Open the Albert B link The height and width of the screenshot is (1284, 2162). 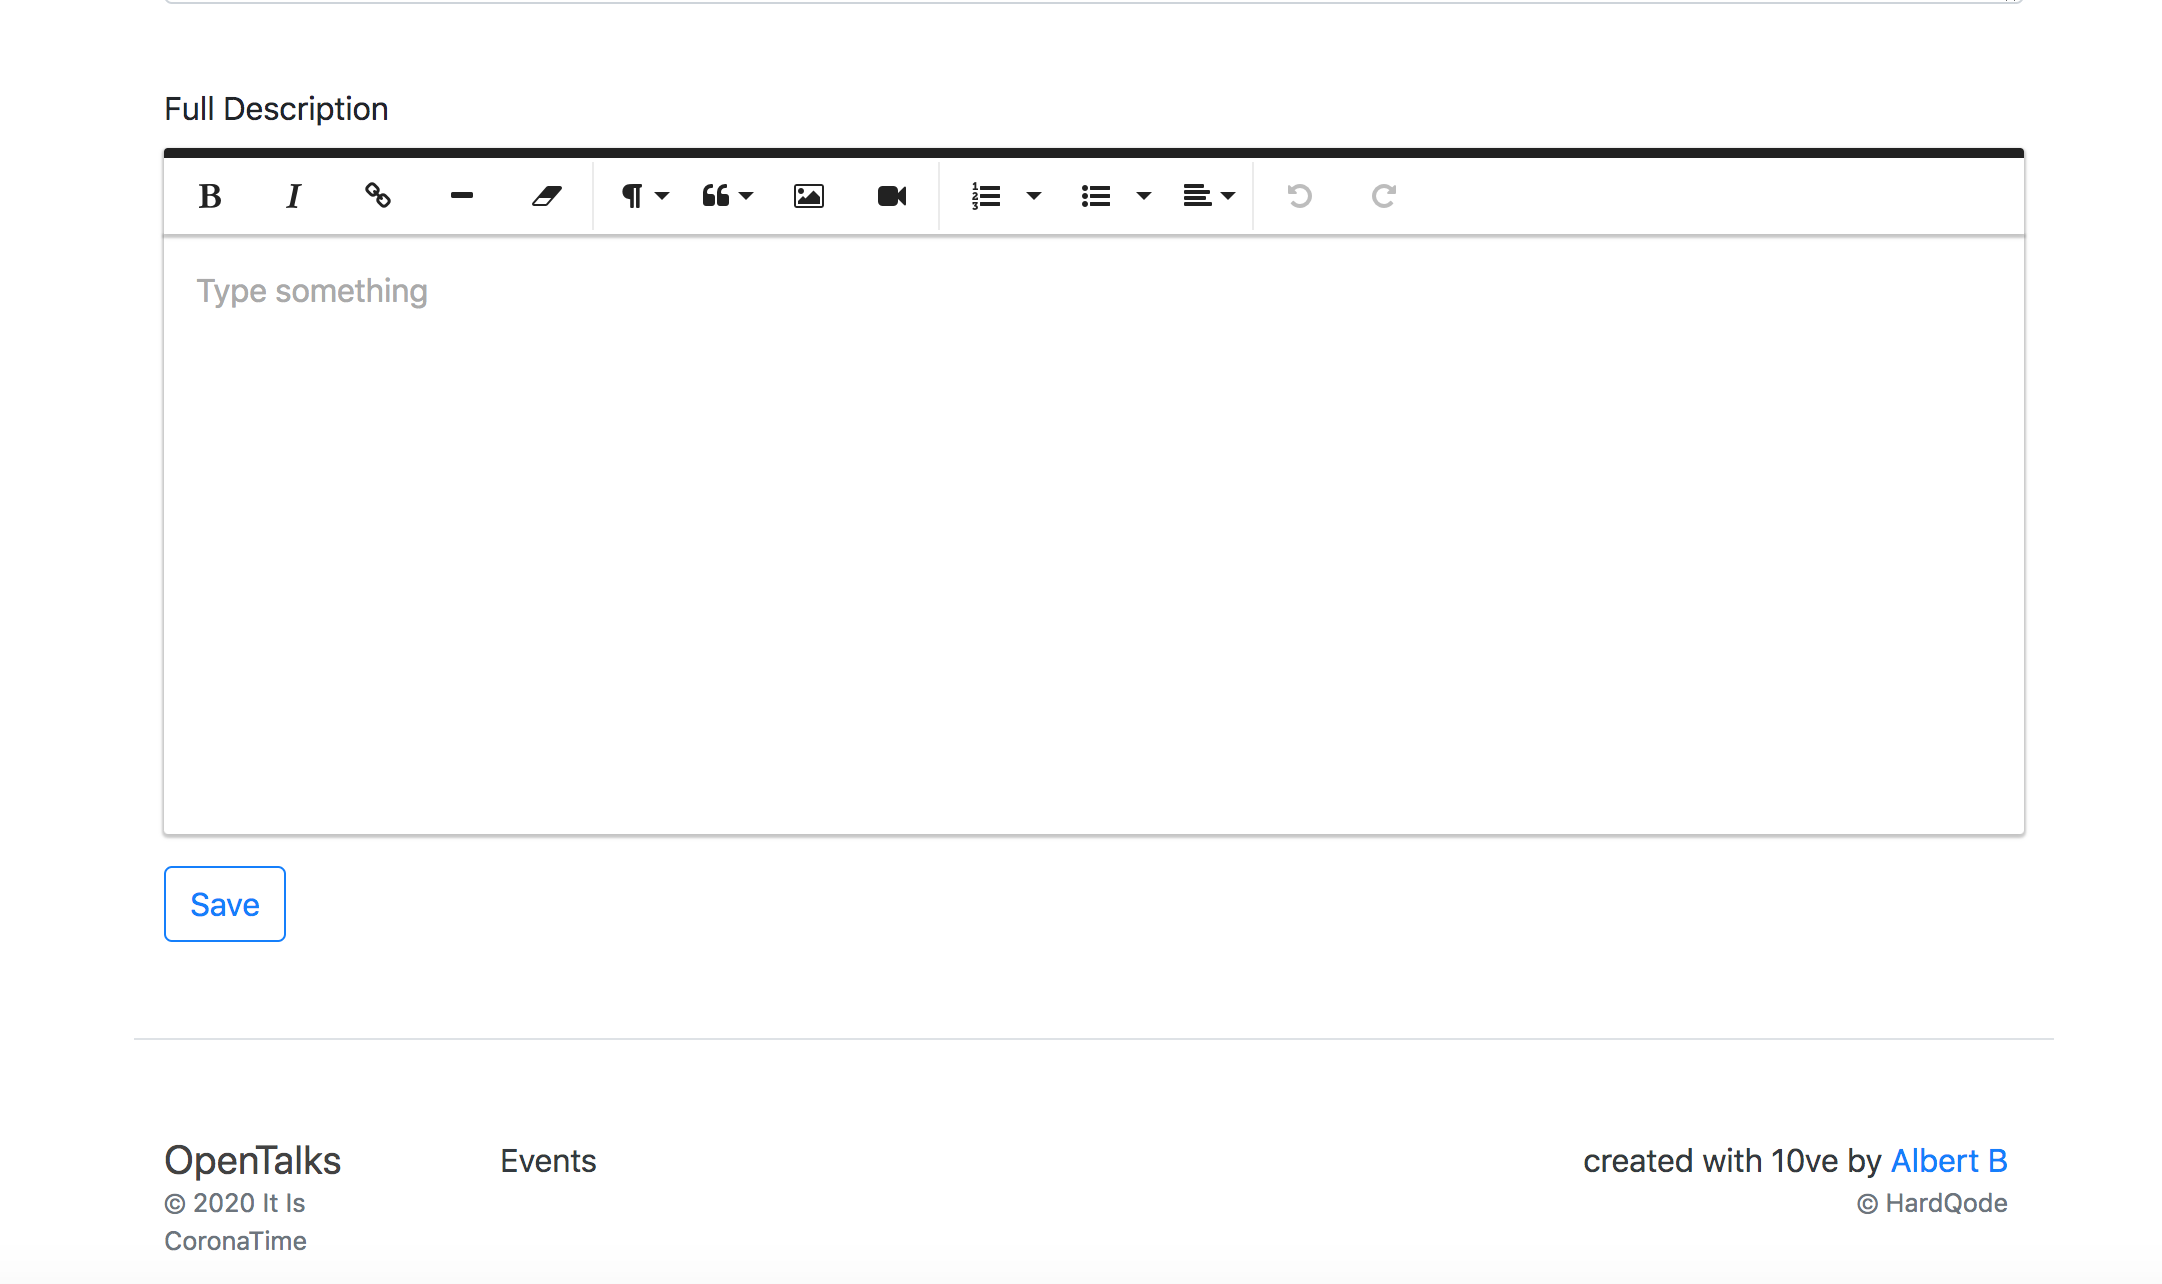1948,1161
